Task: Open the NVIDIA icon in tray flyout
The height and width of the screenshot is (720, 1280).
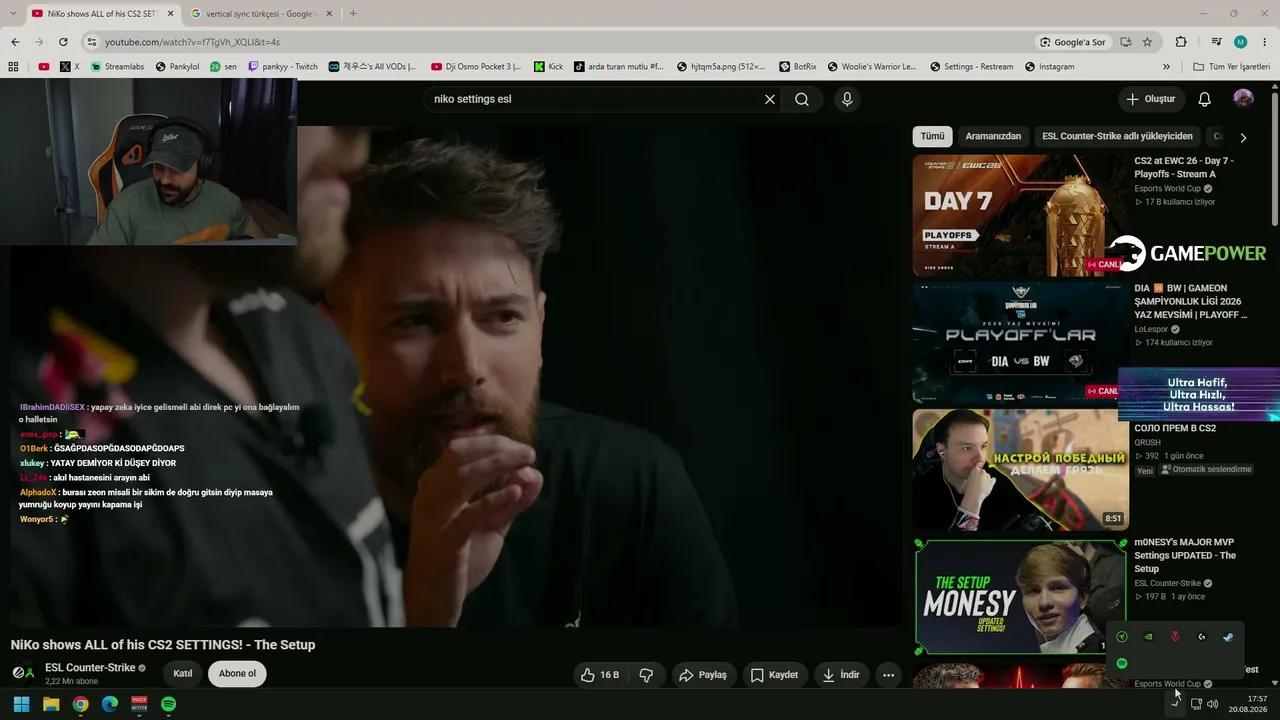Action: [1149, 637]
